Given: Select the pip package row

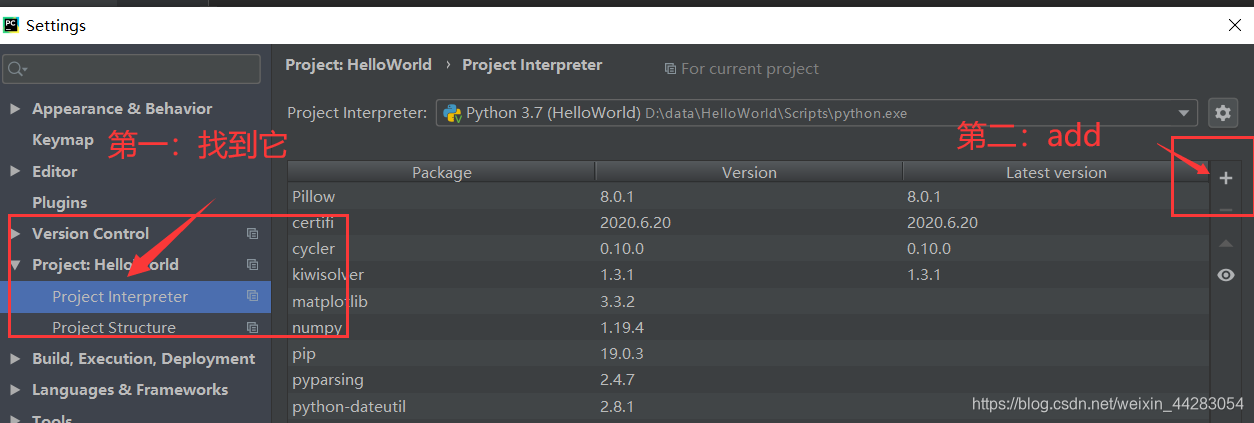Looking at the screenshot, I should (x=748, y=354).
